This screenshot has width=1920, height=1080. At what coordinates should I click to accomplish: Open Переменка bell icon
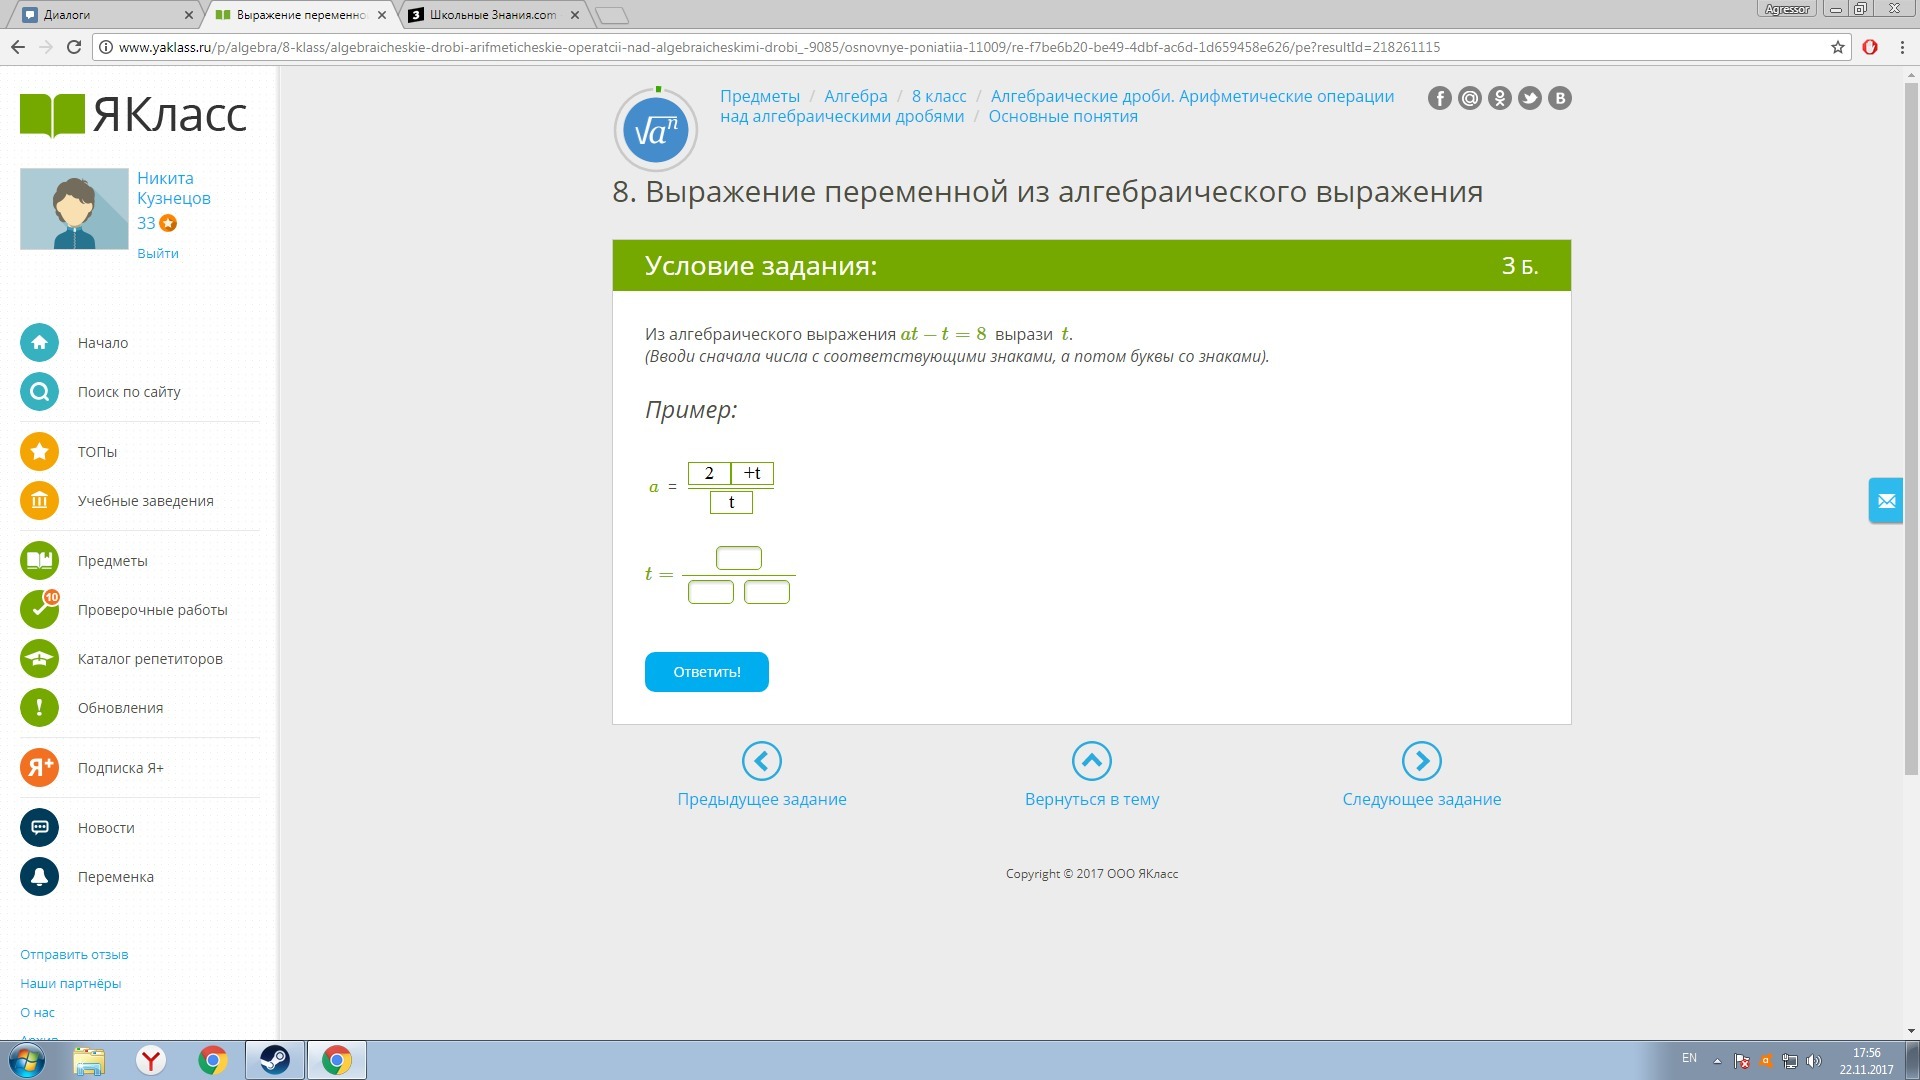[39, 877]
